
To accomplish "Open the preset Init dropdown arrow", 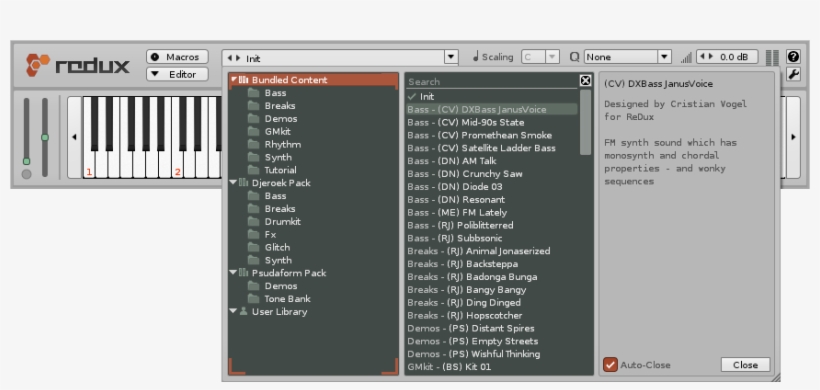I will [x=451, y=58].
